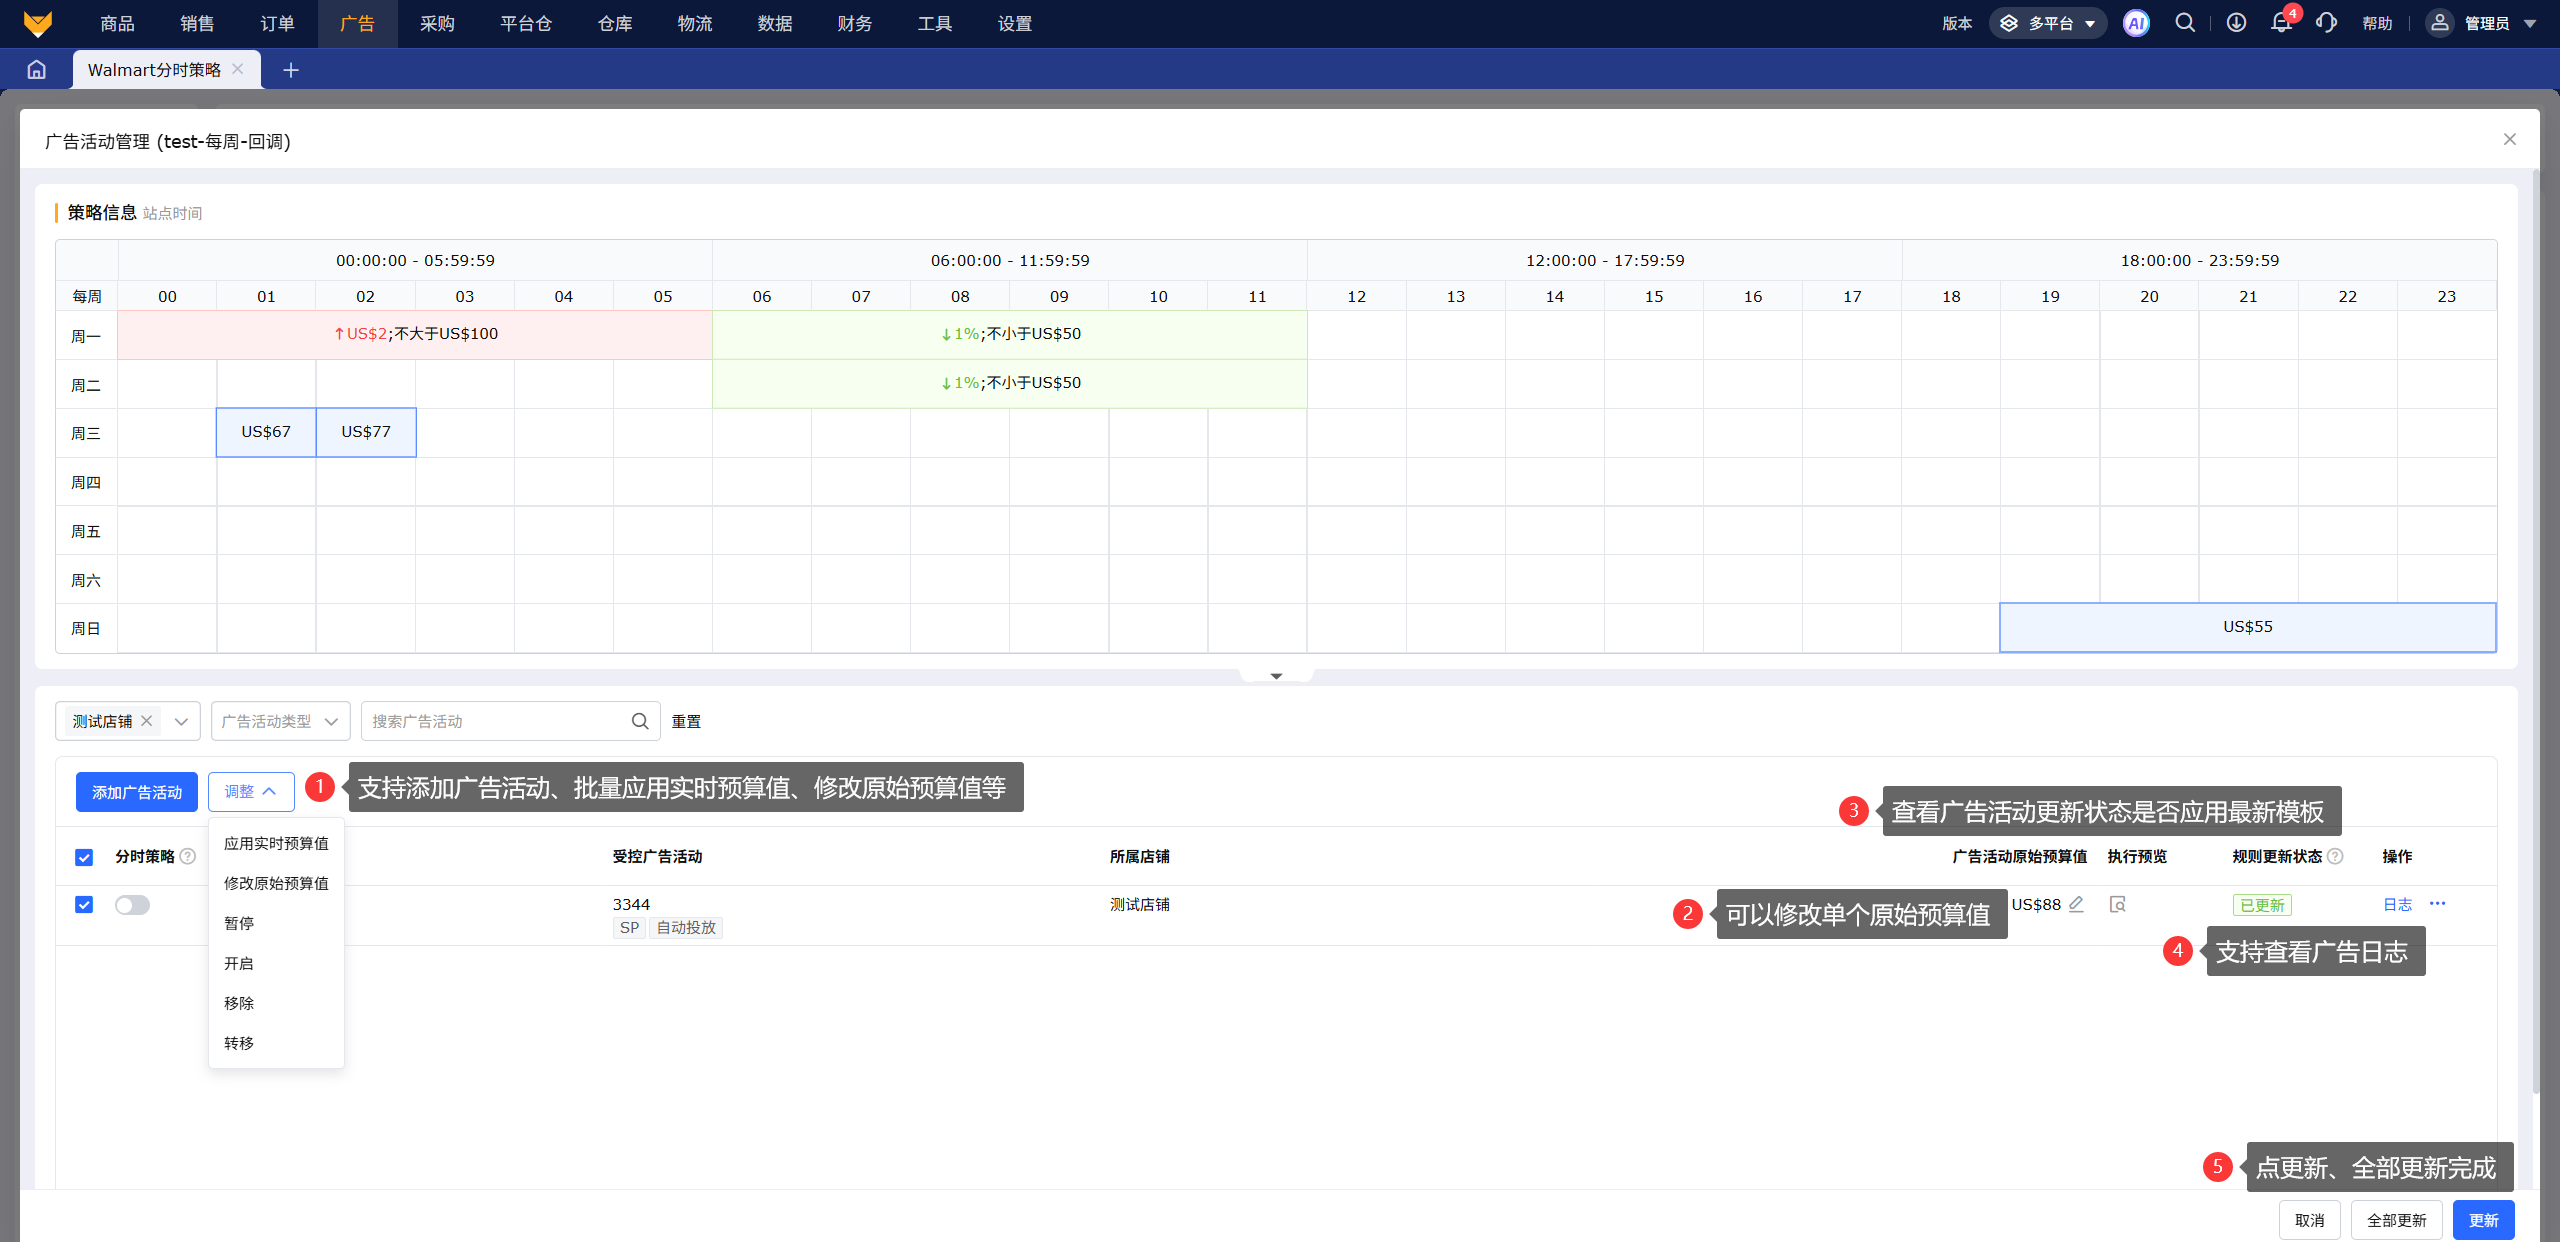
Task: Open the 测试店铺 store selector dropdown
Action: click(x=181, y=721)
